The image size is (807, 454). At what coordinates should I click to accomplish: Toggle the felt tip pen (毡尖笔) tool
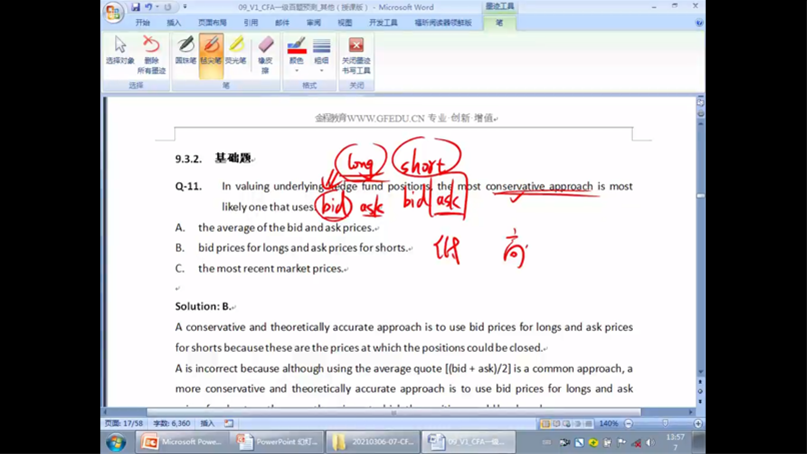pyautogui.click(x=211, y=55)
